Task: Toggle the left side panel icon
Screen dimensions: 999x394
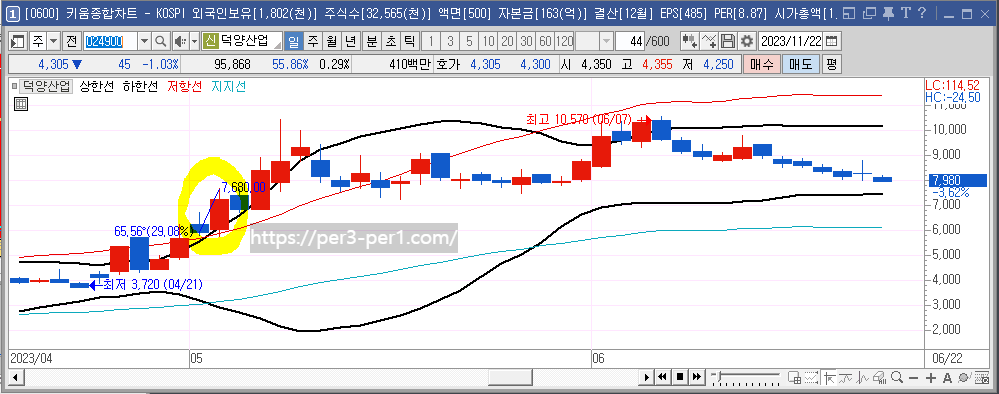Action: coord(18,41)
